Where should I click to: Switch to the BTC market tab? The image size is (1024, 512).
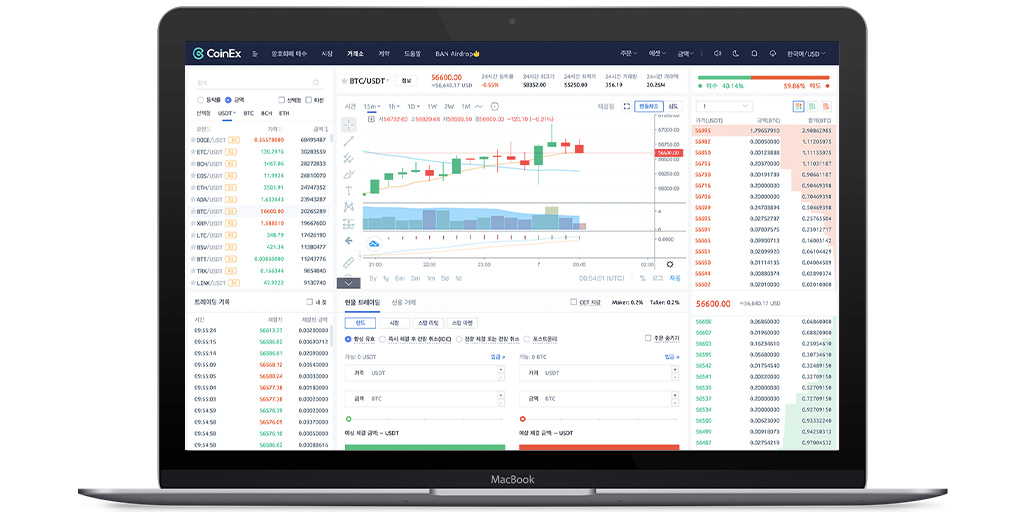click(x=249, y=113)
